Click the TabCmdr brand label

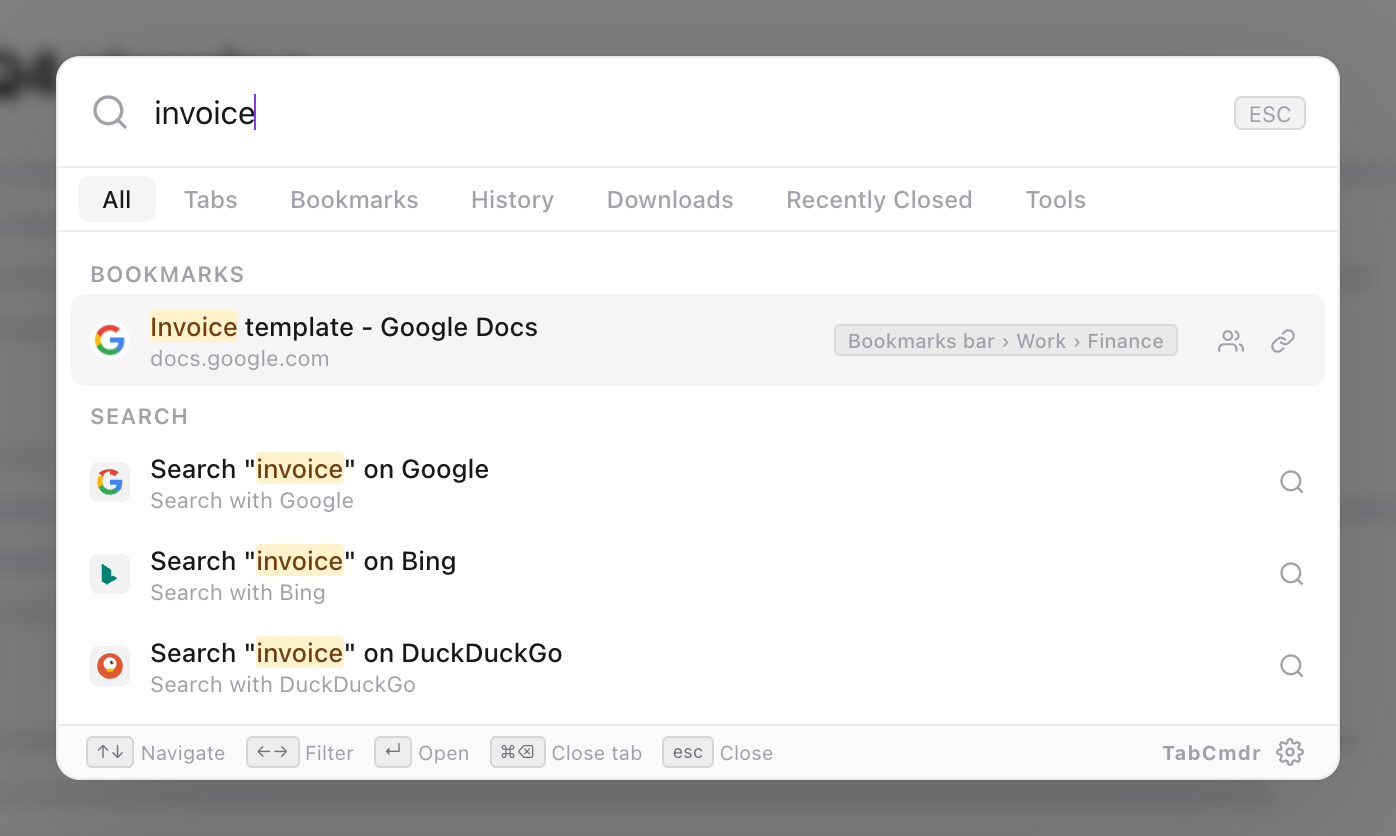pyautogui.click(x=1212, y=752)
